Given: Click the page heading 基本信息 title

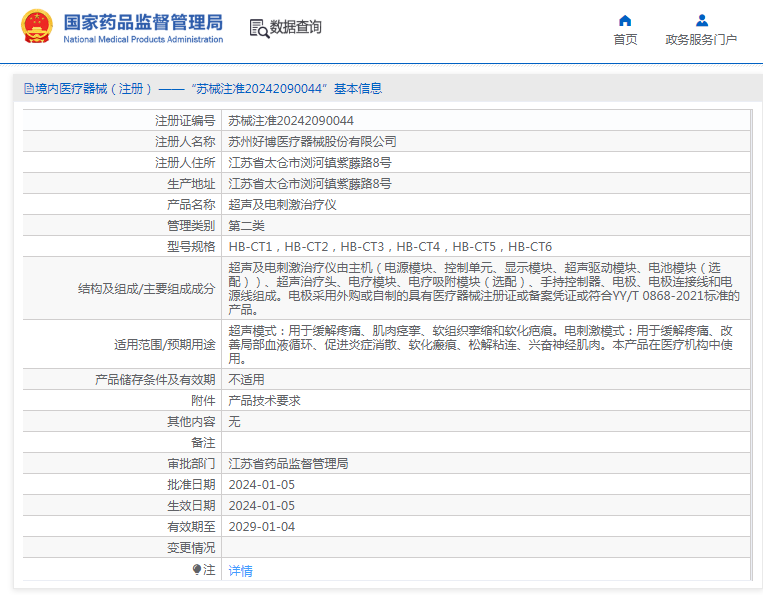Looking at the screenshot, I should 358,89.
